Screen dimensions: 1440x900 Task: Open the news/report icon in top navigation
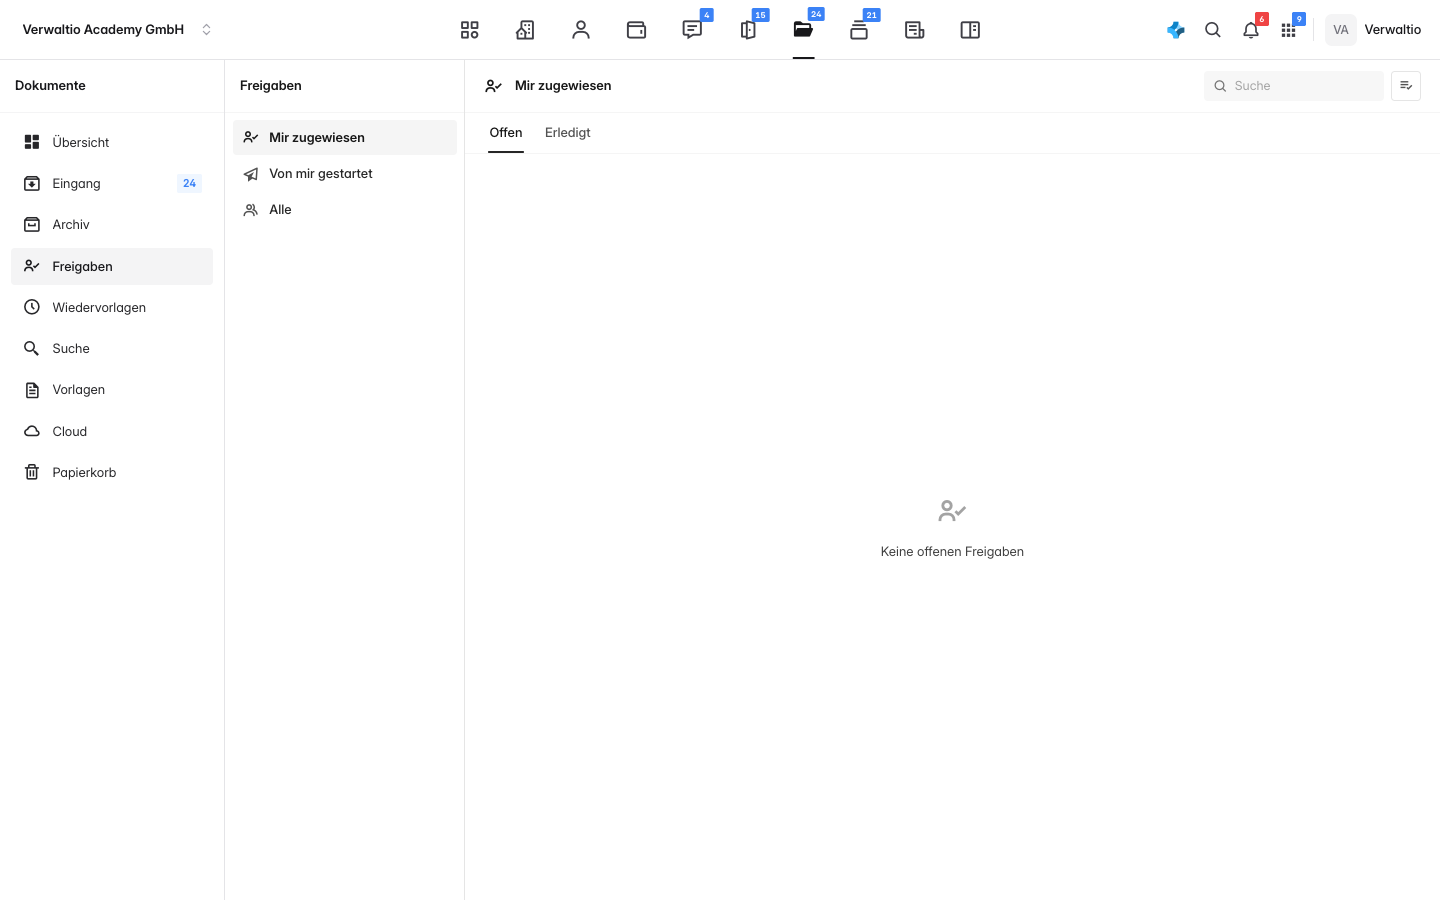pyautogui.click(x=914, y=30)
